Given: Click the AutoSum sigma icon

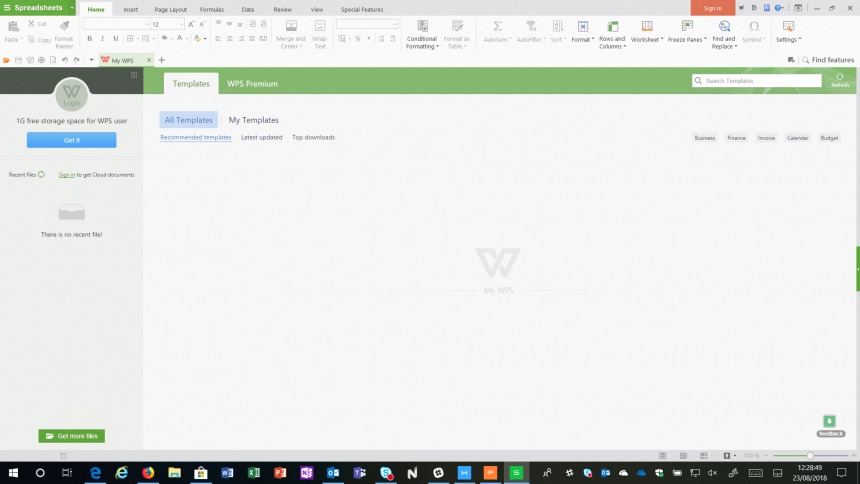Looking at the screenshot, I should [x=497, y=26].
